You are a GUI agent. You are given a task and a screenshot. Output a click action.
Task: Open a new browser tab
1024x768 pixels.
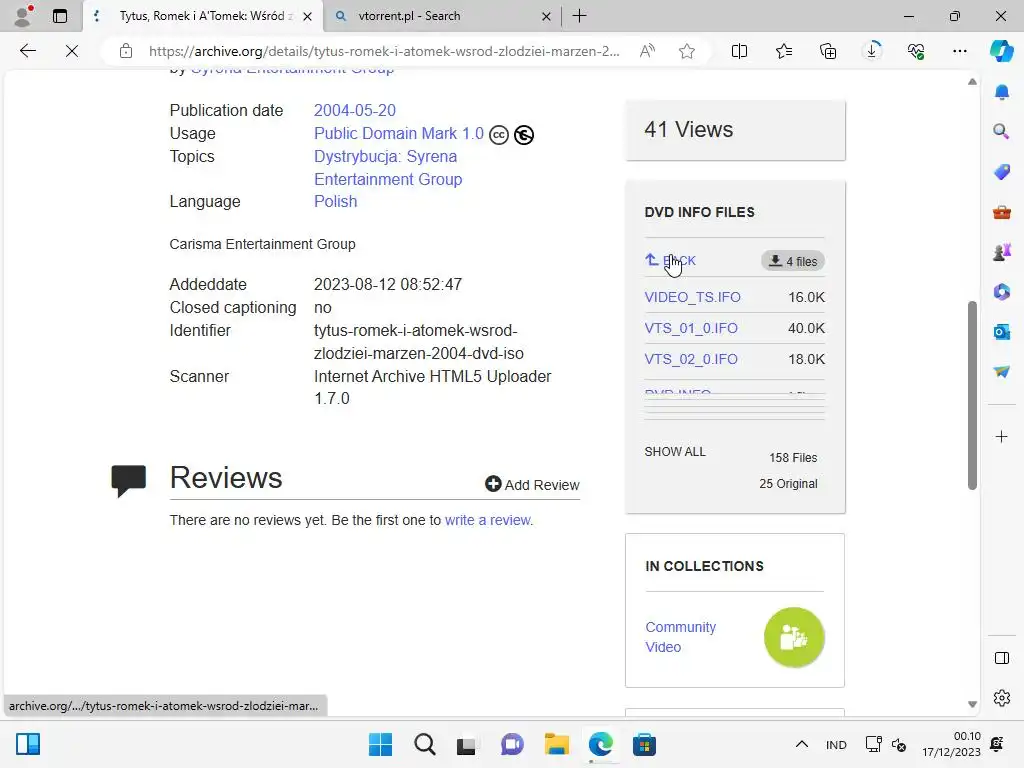pyautogui.click(x=579, y=16)
